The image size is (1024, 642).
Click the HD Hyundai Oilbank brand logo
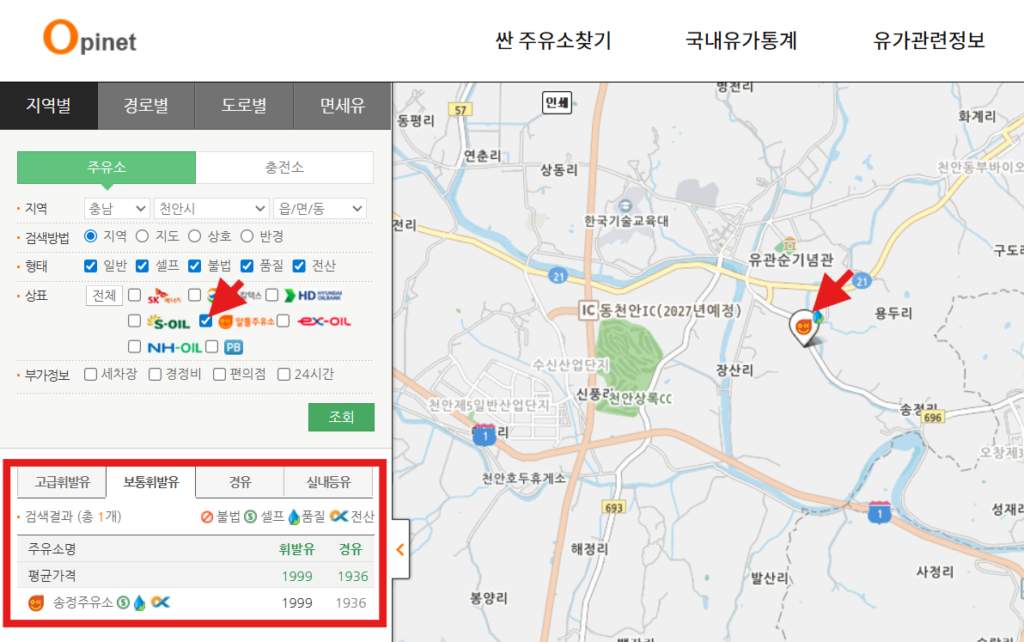(x=312, y=296)
